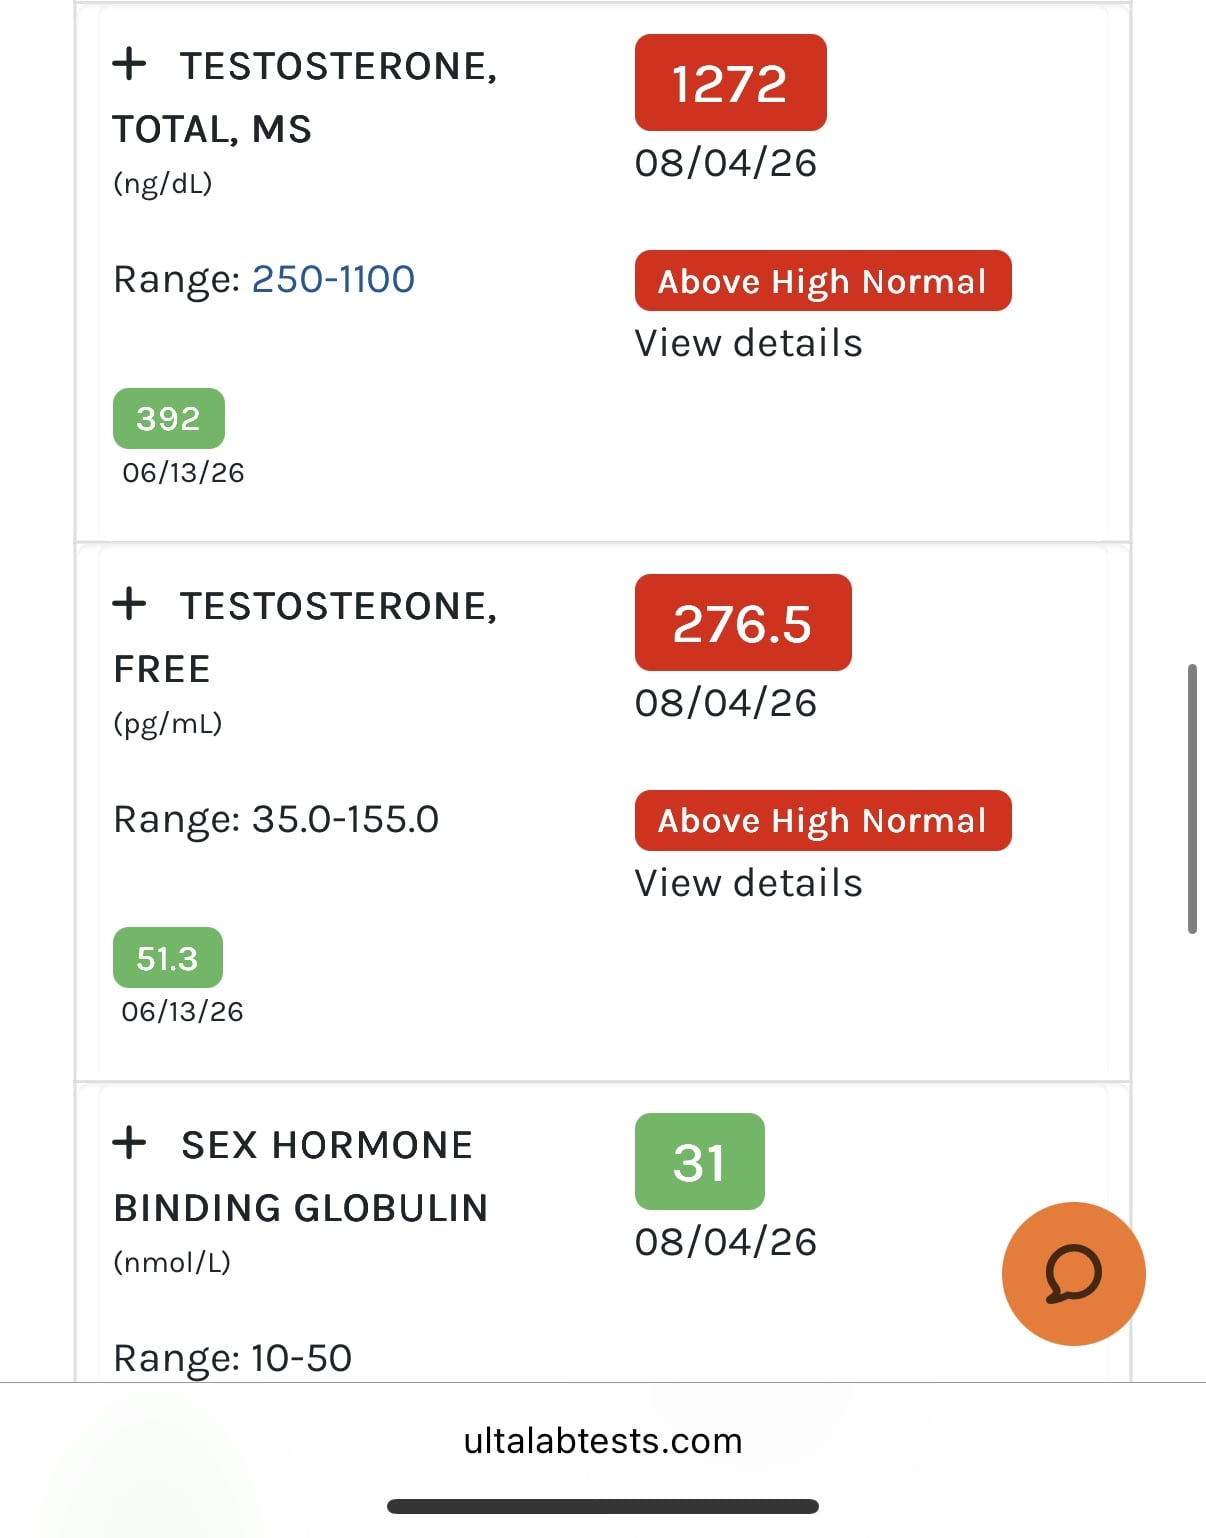The height and width of the screenshot is (1538, 1206).
Task: View details for Testosterone Free
Action: tap(748, 883)
